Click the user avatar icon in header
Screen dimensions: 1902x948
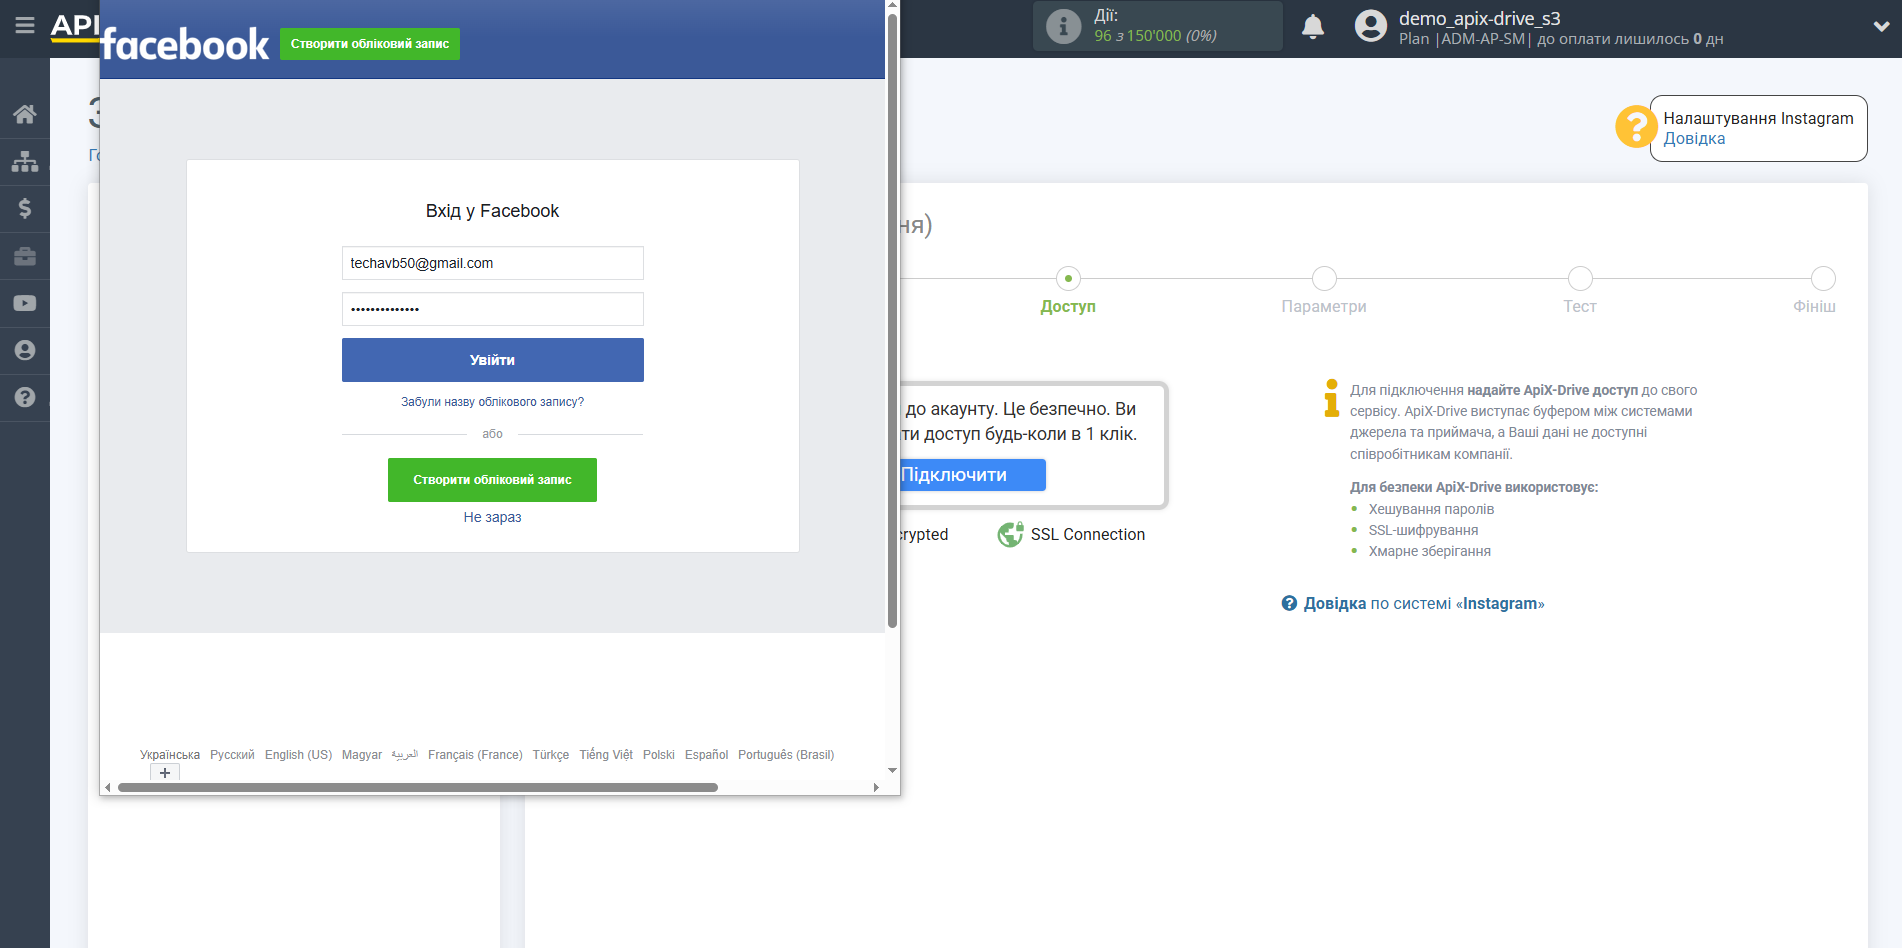point(1371,26)
